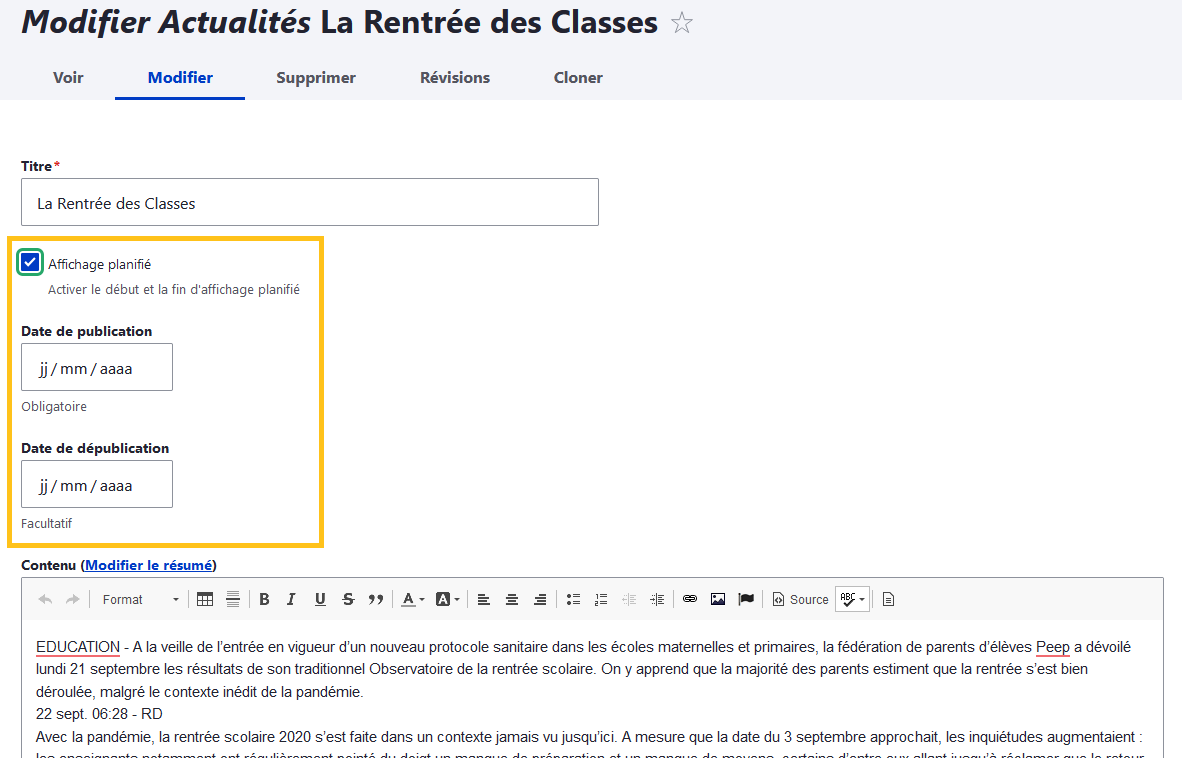Viewport: 1182px width, 758px height.
Task: Star this page as favorite
Action: point(682,24)
